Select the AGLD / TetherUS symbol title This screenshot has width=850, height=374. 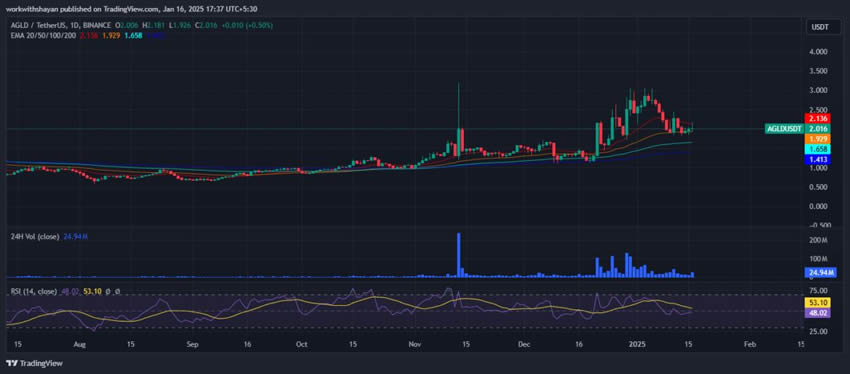[x=61, y=25]
